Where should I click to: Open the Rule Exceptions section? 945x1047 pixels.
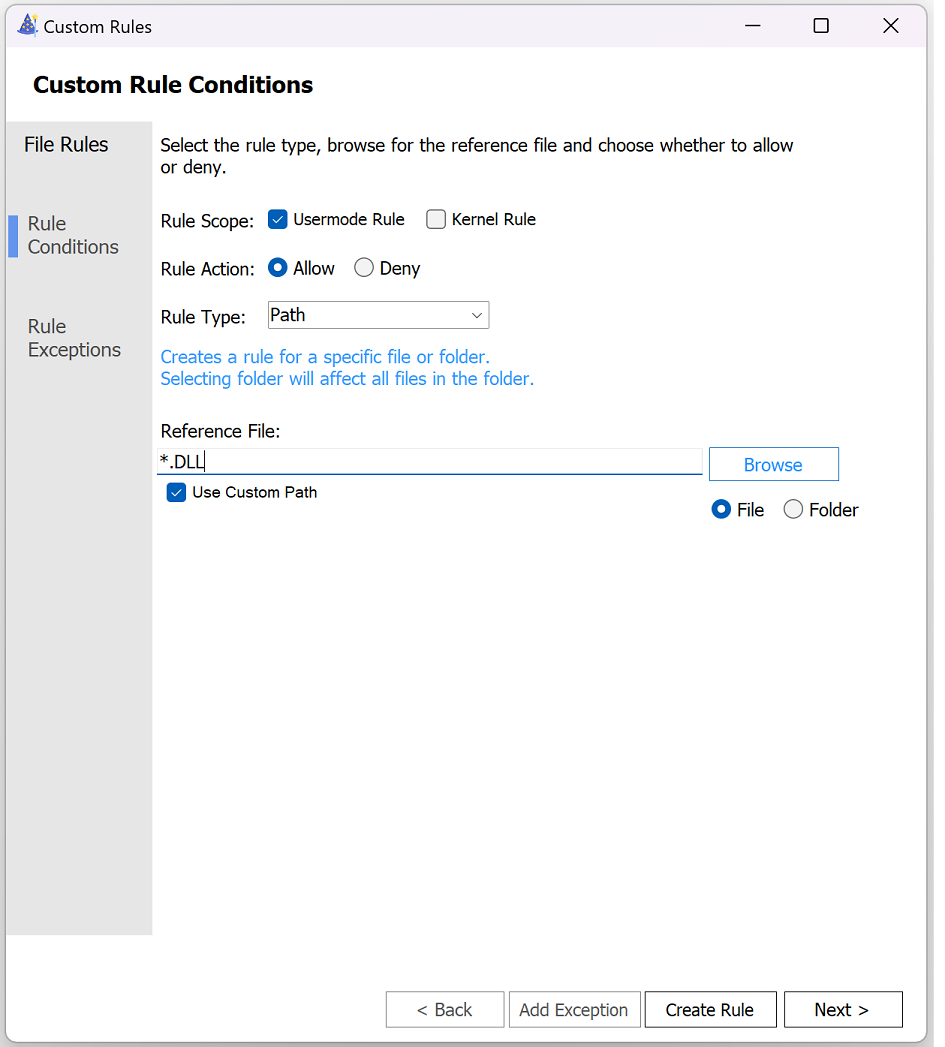click(74, 338)
